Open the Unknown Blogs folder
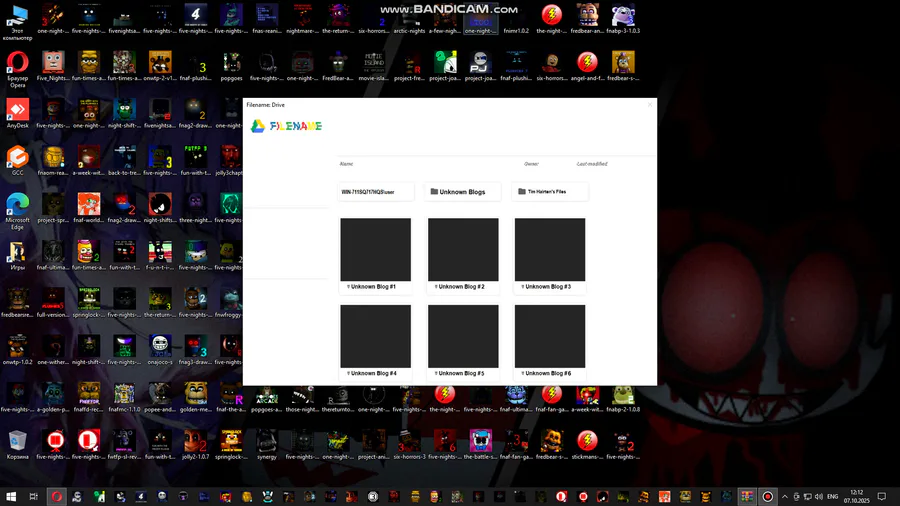The image size is (900, 506). 463,192
